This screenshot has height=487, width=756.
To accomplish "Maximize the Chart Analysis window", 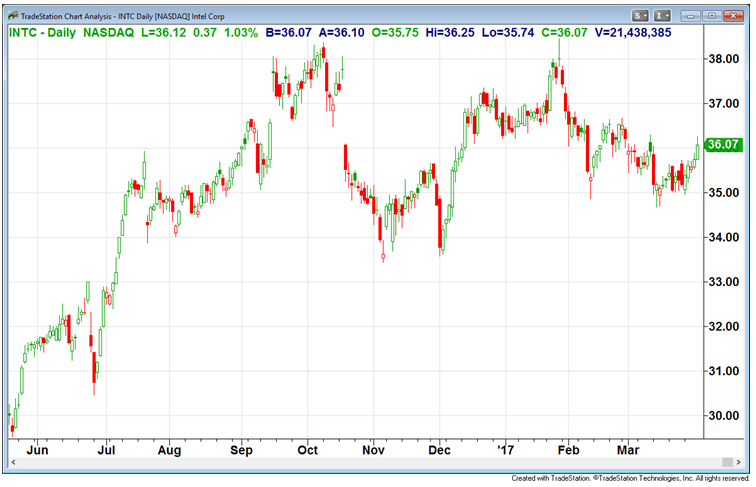I will tap(712, 16).
